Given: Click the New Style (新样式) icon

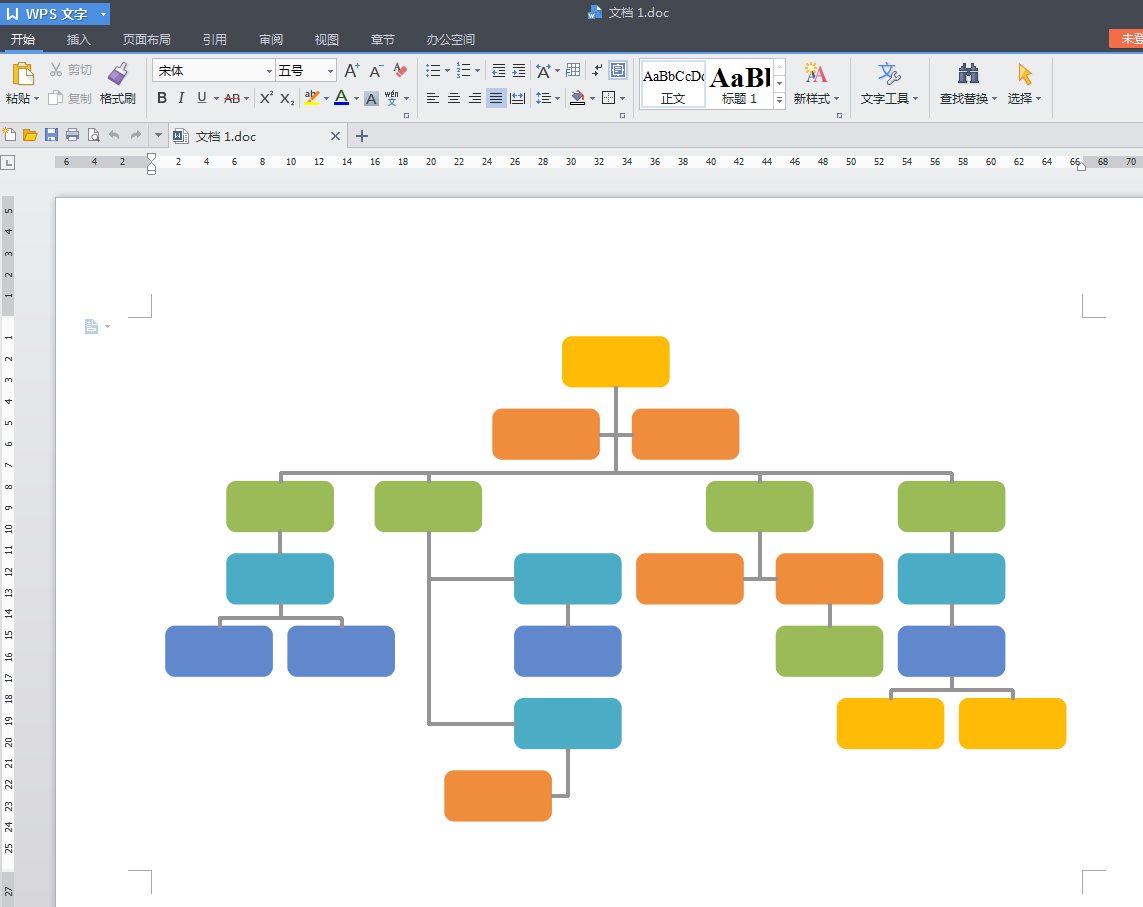Looking at the screenshot, I should click(x=816, y=74).
